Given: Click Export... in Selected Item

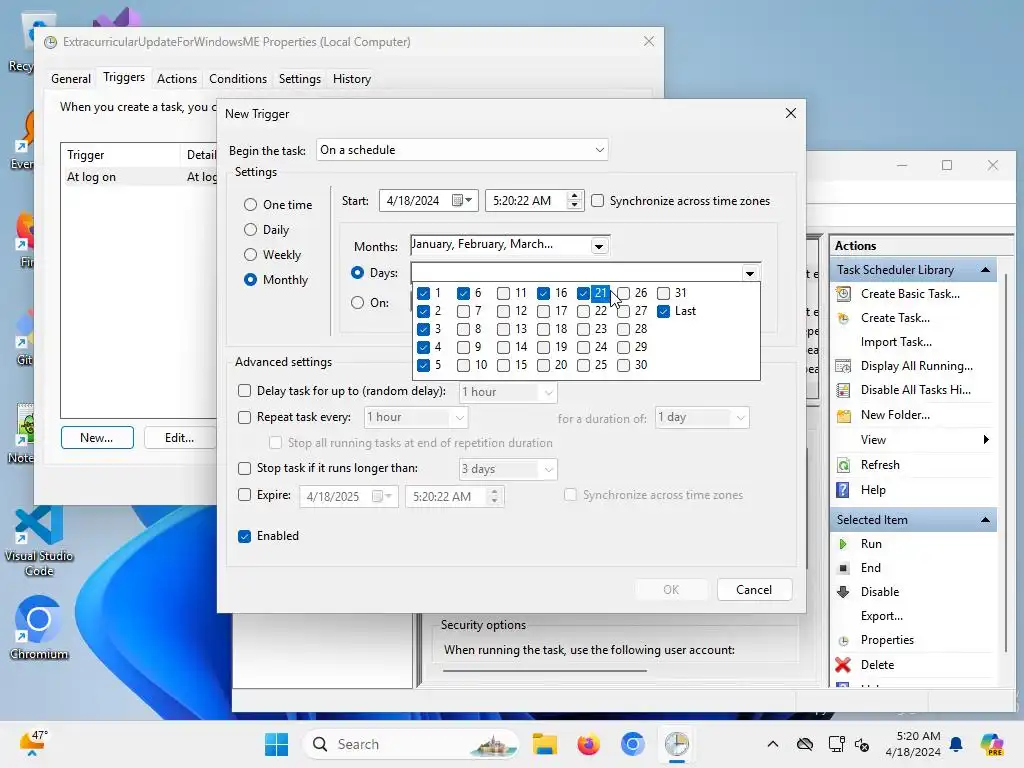Looking at the screenshot, I should tap(882, 616).
